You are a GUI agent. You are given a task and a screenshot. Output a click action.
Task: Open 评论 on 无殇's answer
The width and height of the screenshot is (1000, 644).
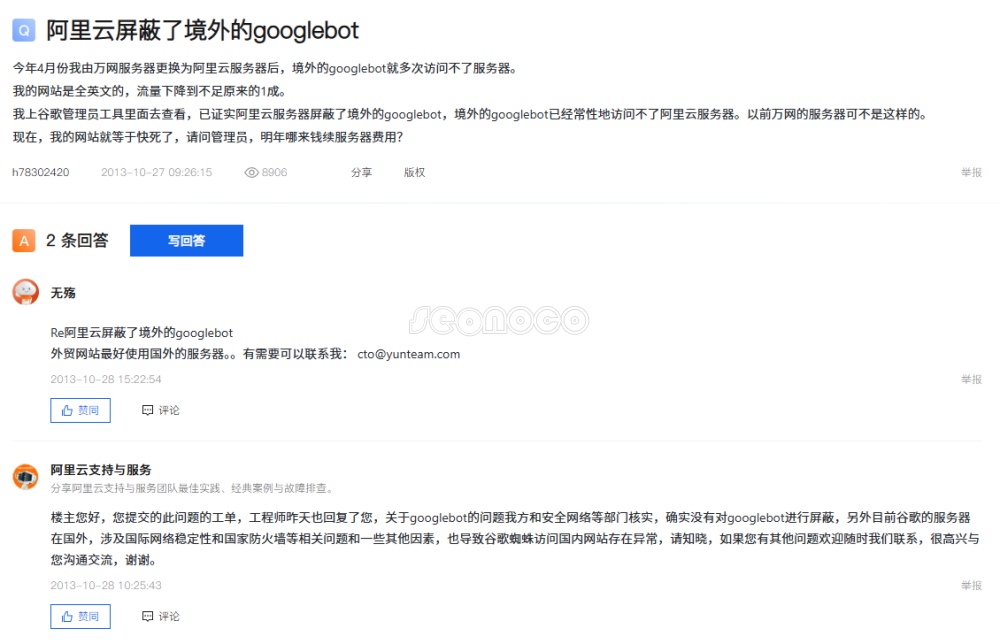pos(161,410)
